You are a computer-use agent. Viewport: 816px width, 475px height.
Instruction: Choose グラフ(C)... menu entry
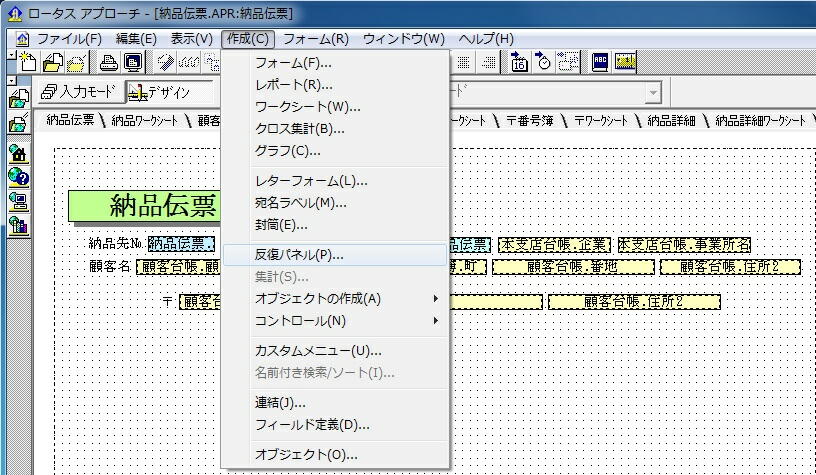pos(335,151)
